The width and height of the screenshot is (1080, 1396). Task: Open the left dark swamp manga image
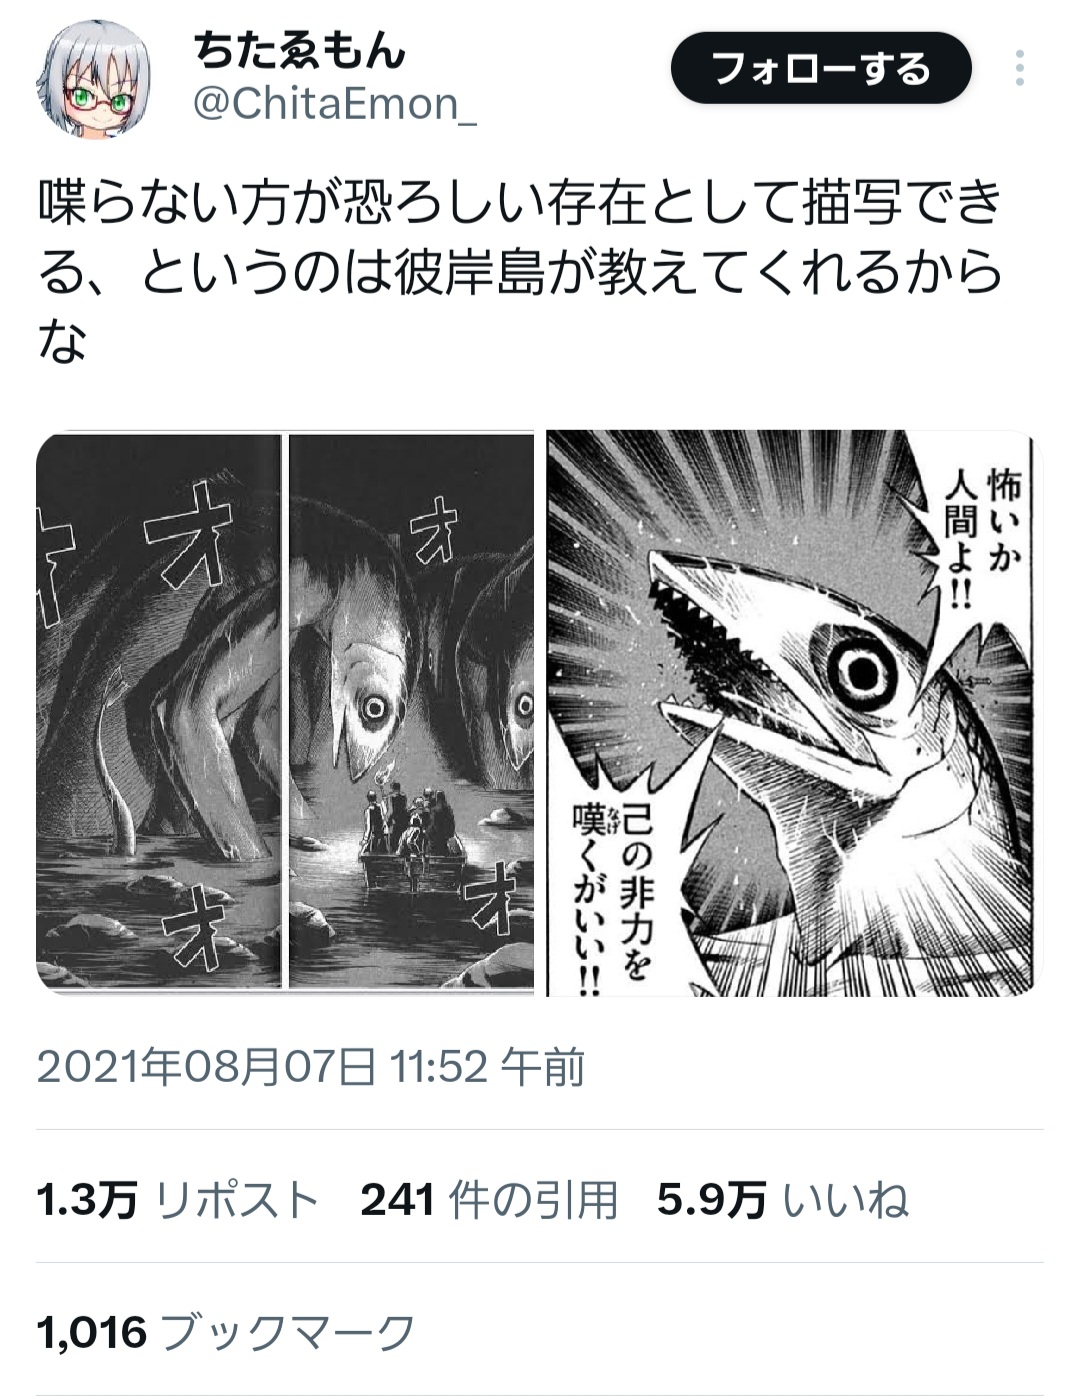tap(160, 712)
